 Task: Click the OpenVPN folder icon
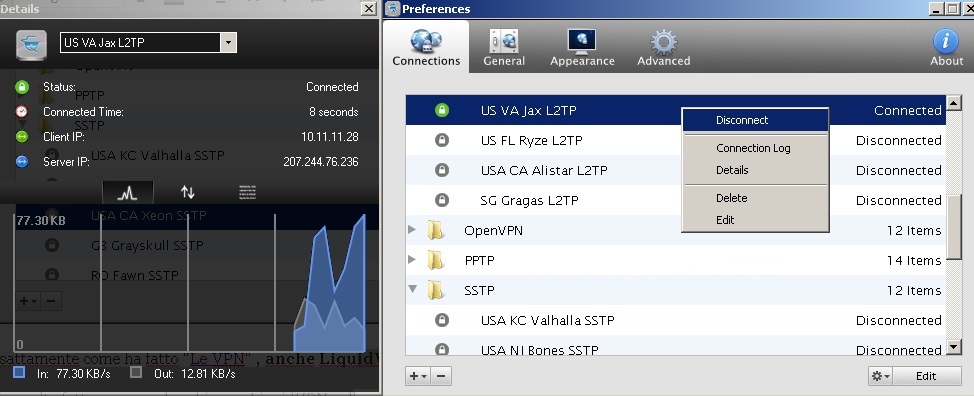[x=435, y=230]
